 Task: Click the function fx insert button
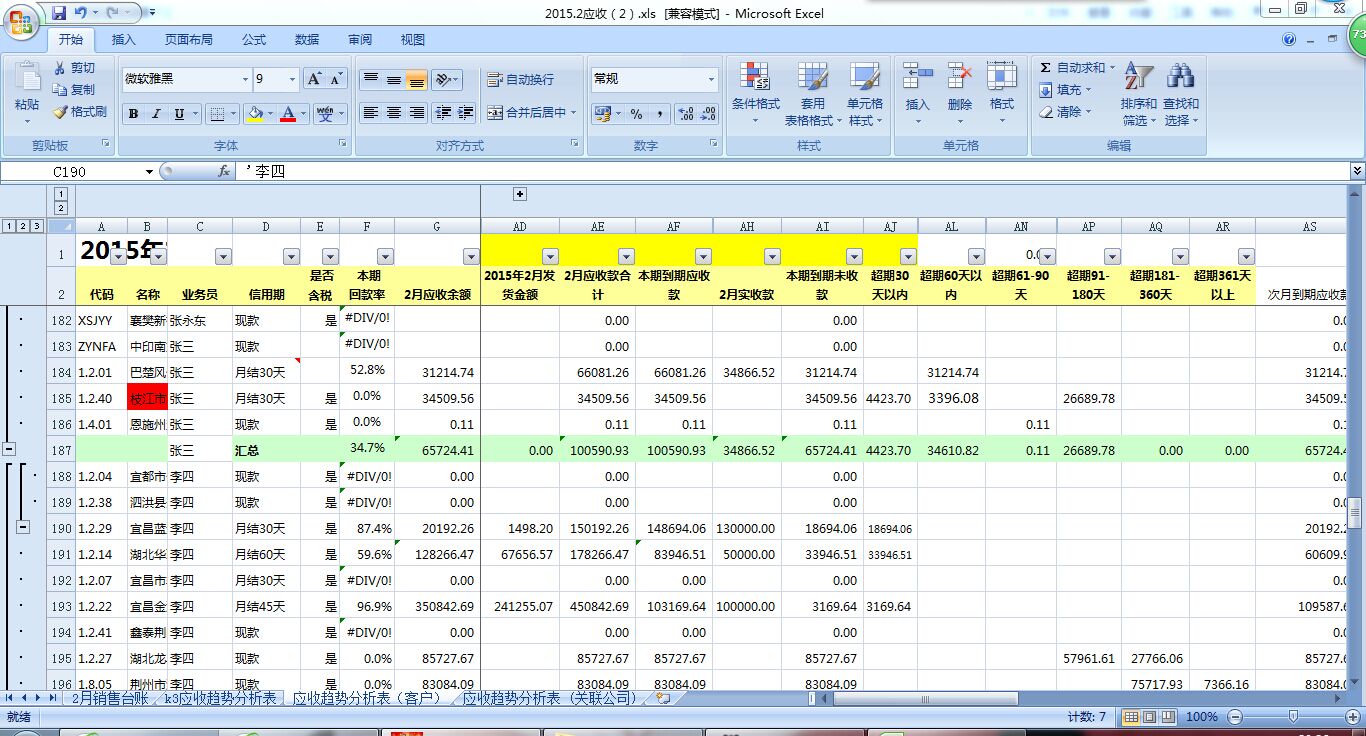224,171
